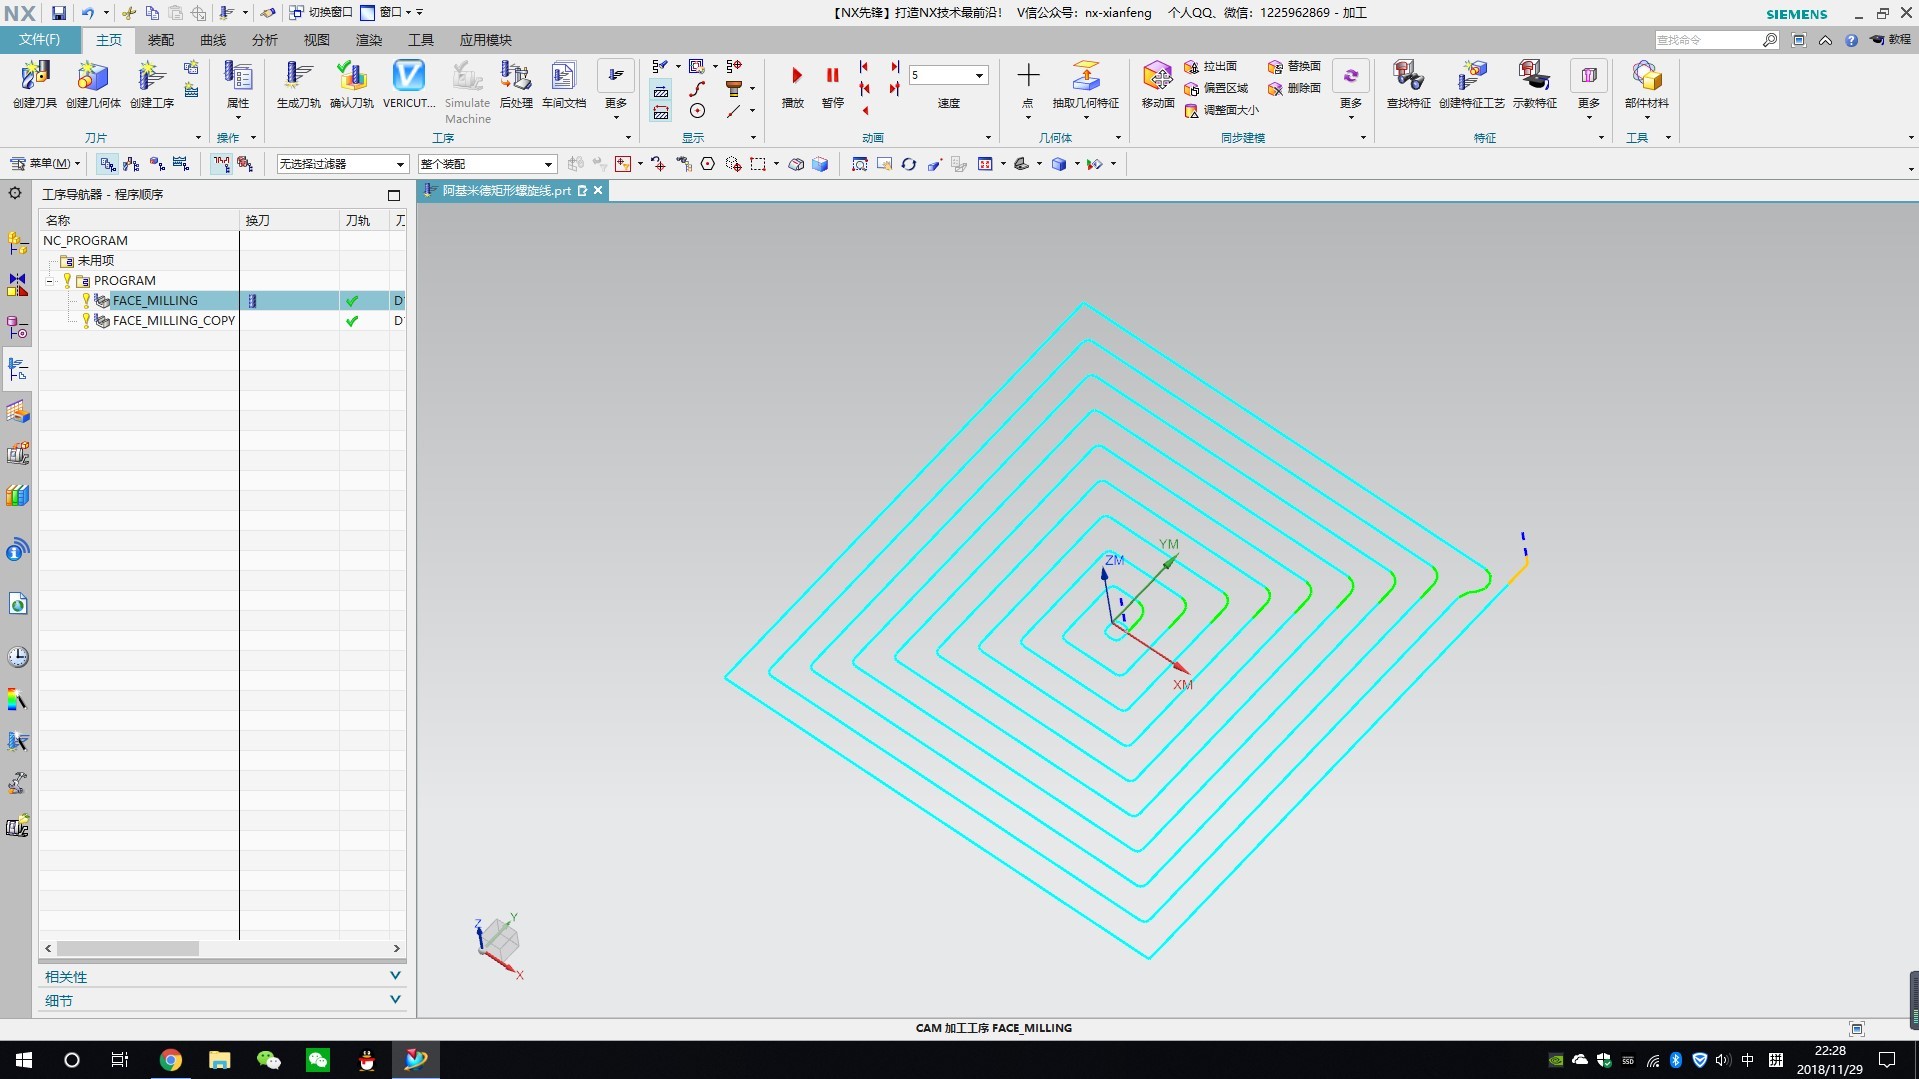This screenshot has height=1079, width=1919.
Task: Open navigator settings gear icon
Action: tap(15, 193)
